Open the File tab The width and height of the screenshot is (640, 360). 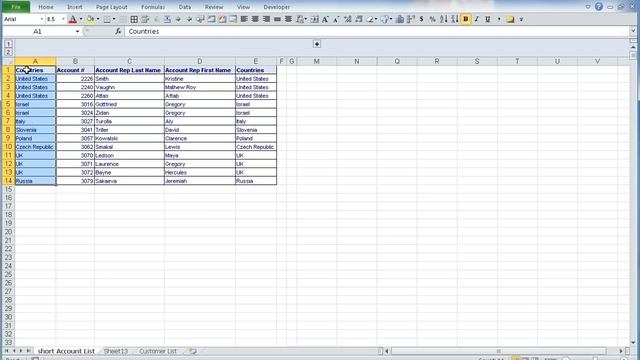coord(16,7)
